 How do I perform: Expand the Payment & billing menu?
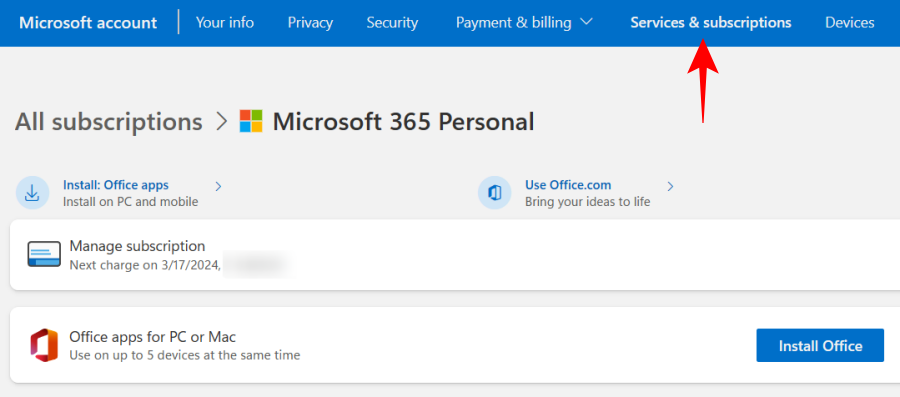[524, 23]
